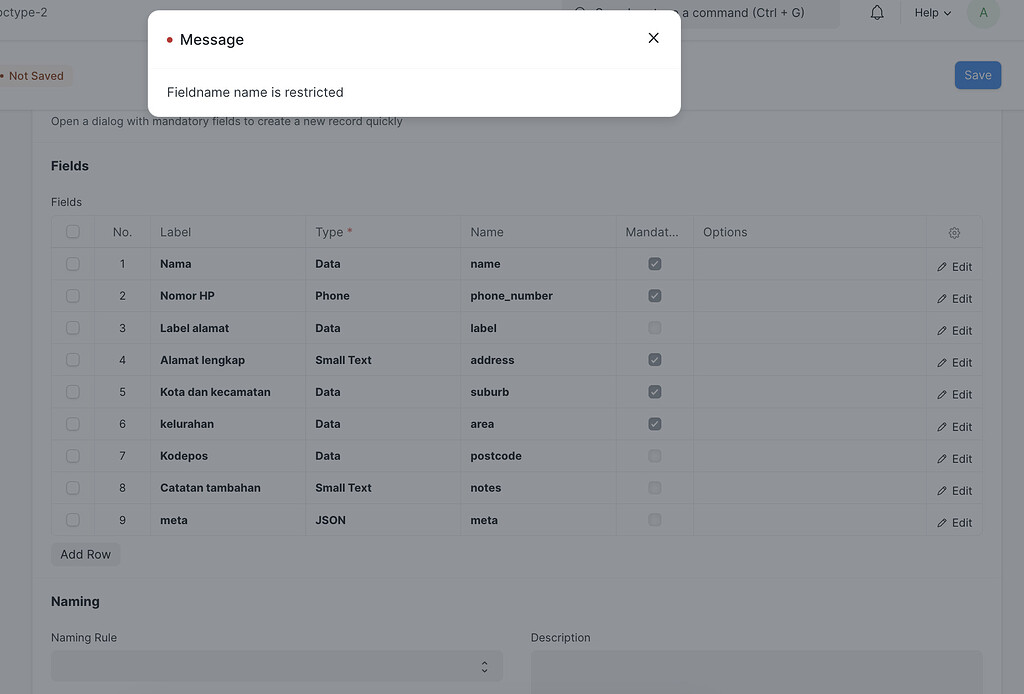Click the search icon in the command bar
This screenshot has height=694, width=1024.
pos(580,12)
